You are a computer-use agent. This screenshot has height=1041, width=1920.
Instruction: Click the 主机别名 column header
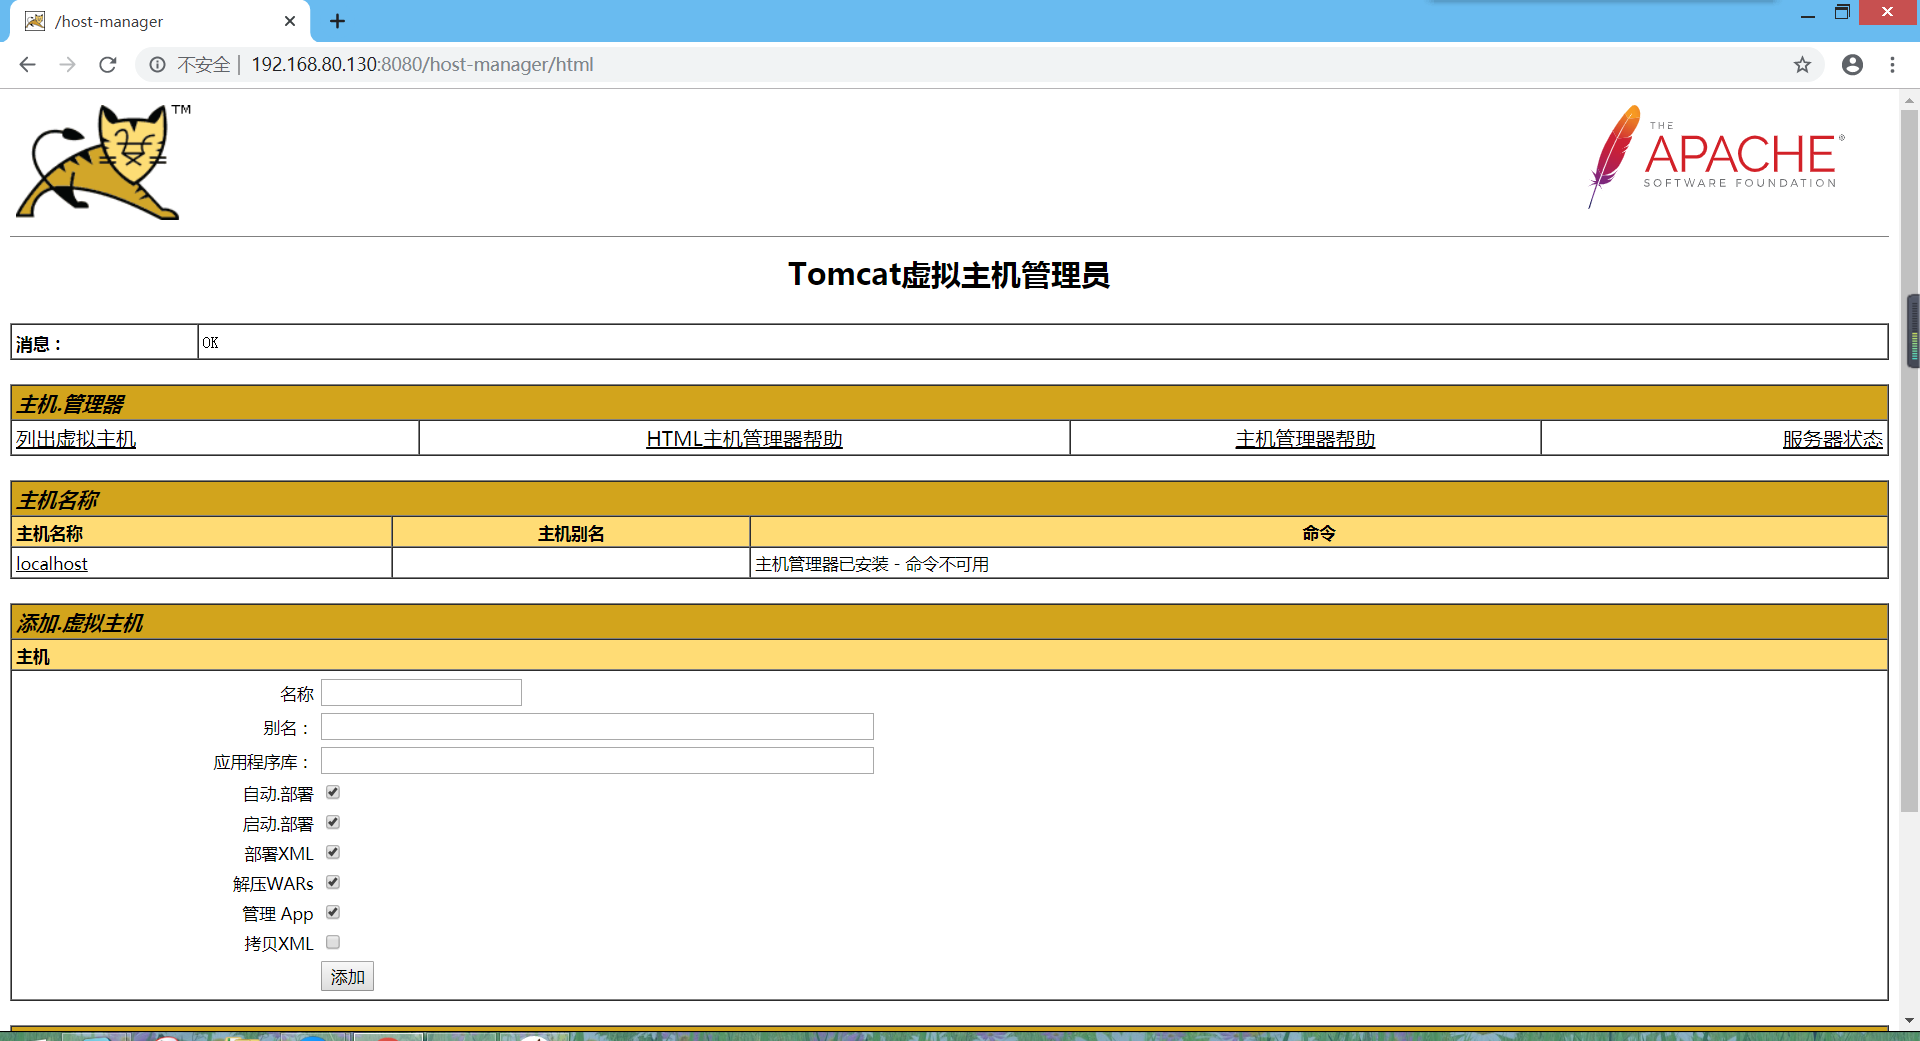coord(571,533)
